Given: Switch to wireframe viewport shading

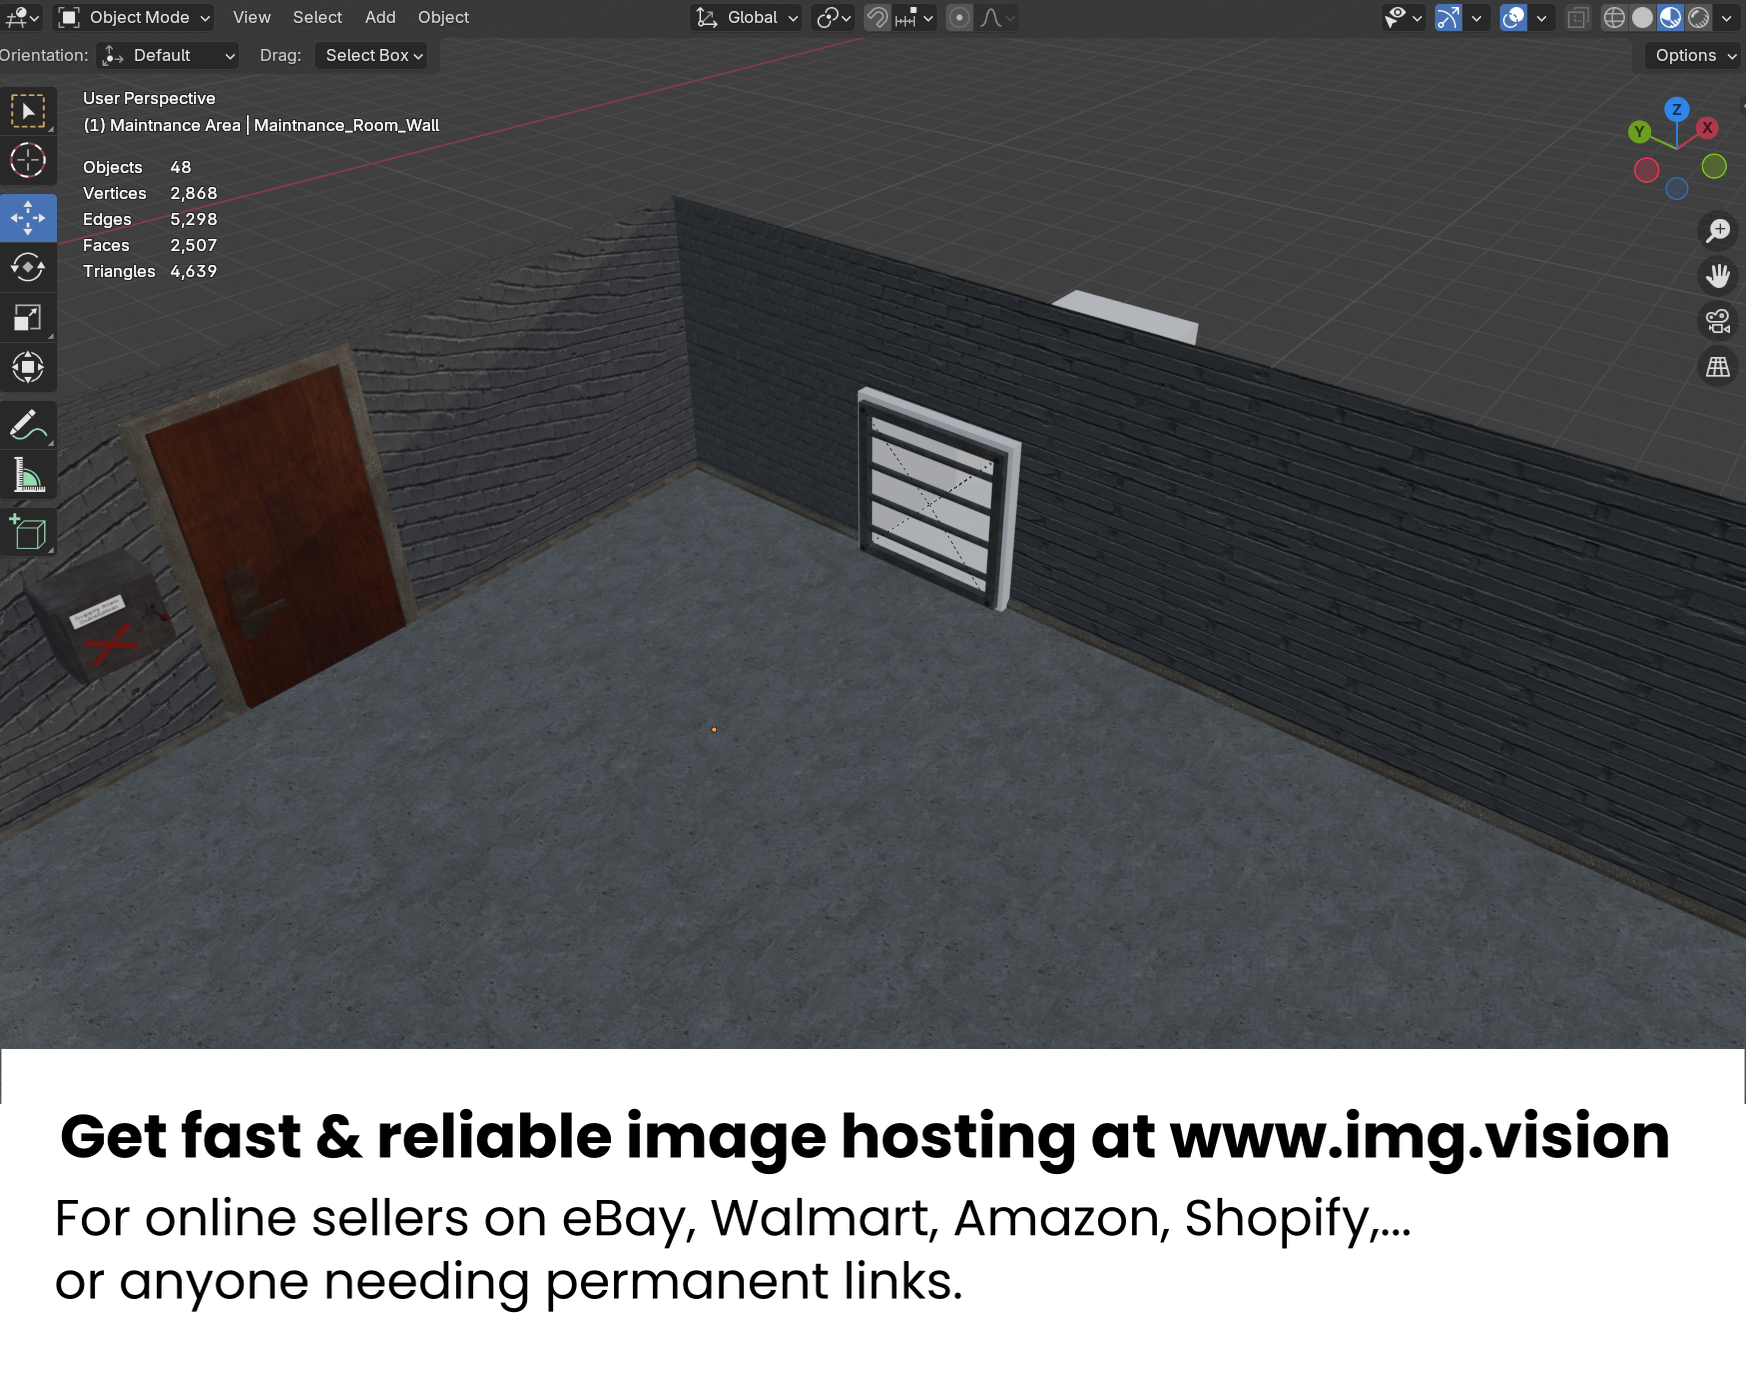Looking at the screenshot, I should click(x=1614, y=18).
